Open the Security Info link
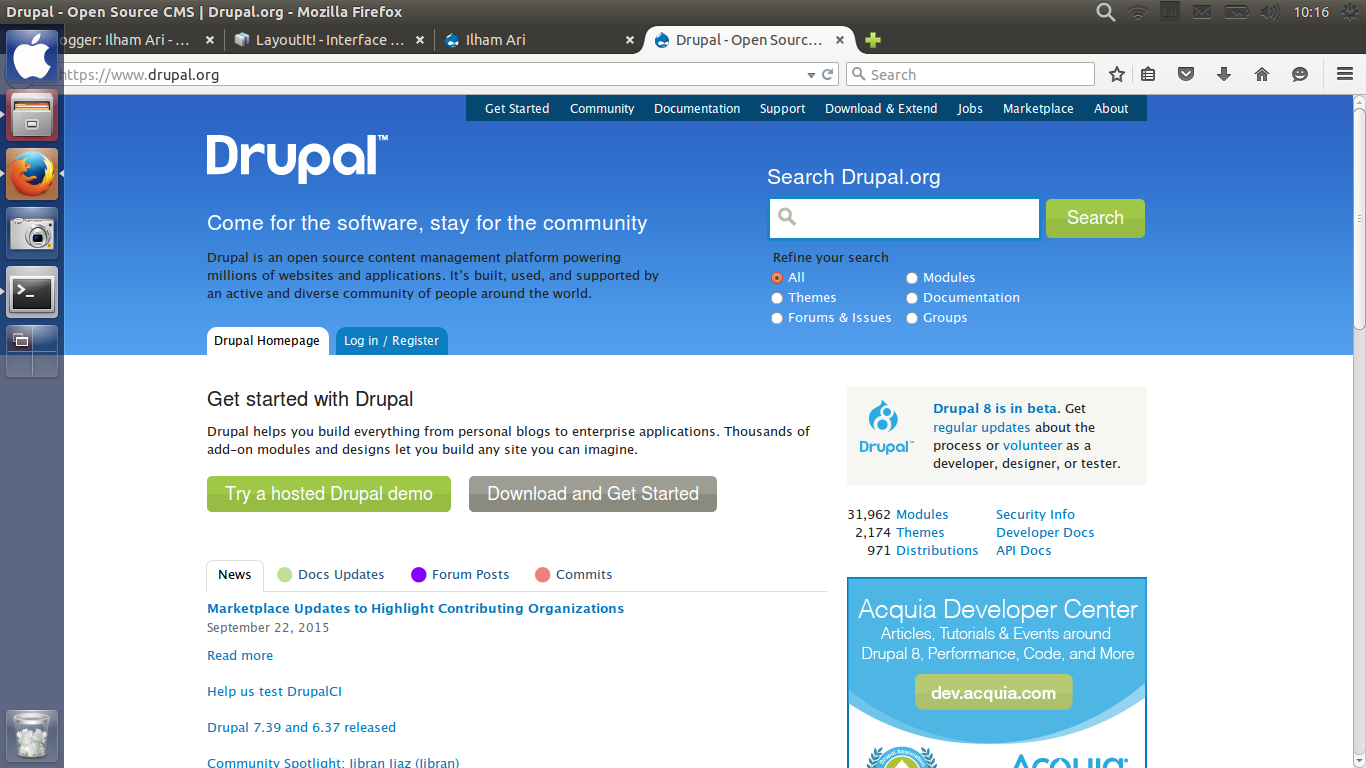 click(x=1035, y=515)
